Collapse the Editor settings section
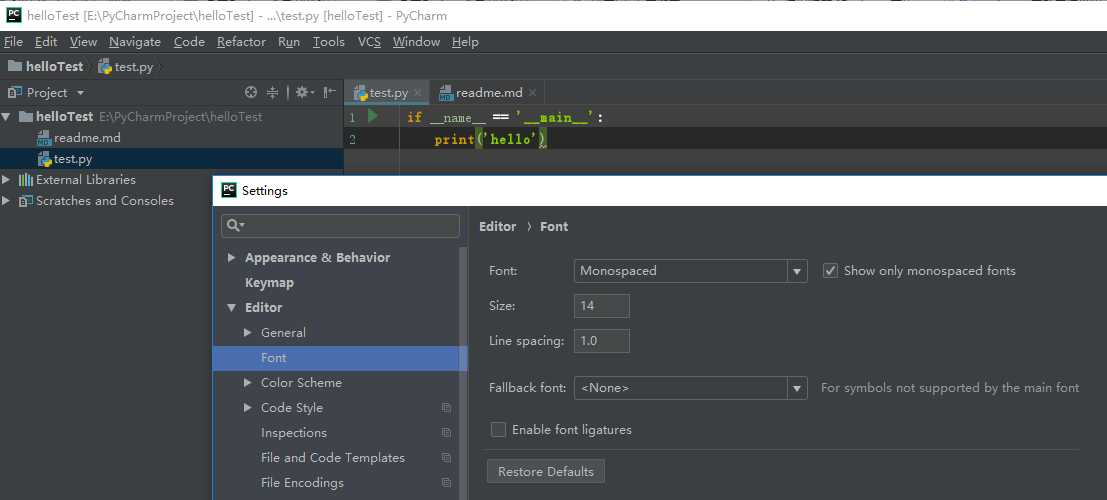1107x500 pixels. coord(232,308)
